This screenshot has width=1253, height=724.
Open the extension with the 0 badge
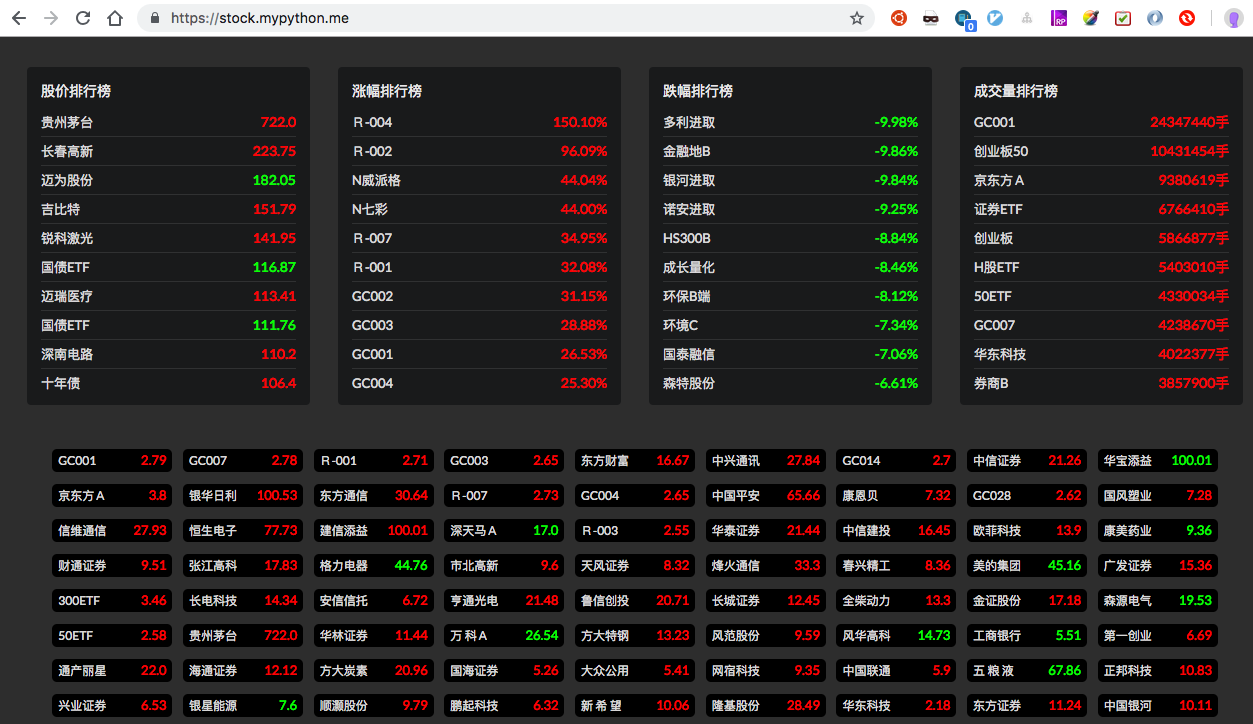click(x=964, y=19)
